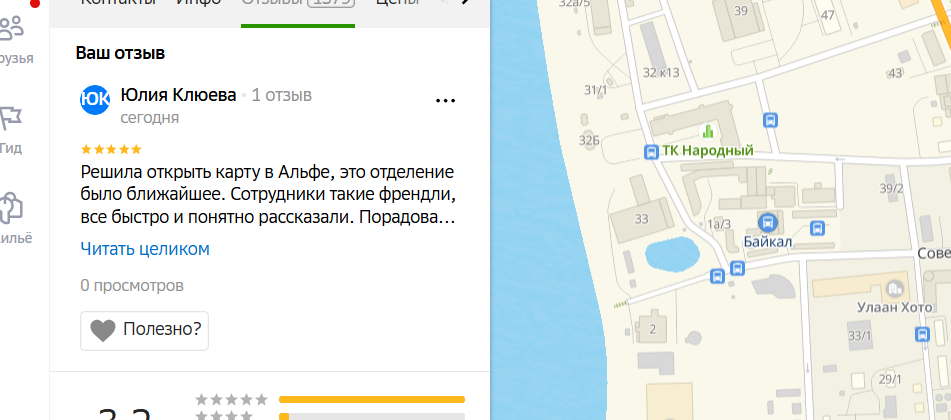Viewport: 951px width, 420px height.
Task: Click the Полезно? button
Action: click(x=144, y=331)
